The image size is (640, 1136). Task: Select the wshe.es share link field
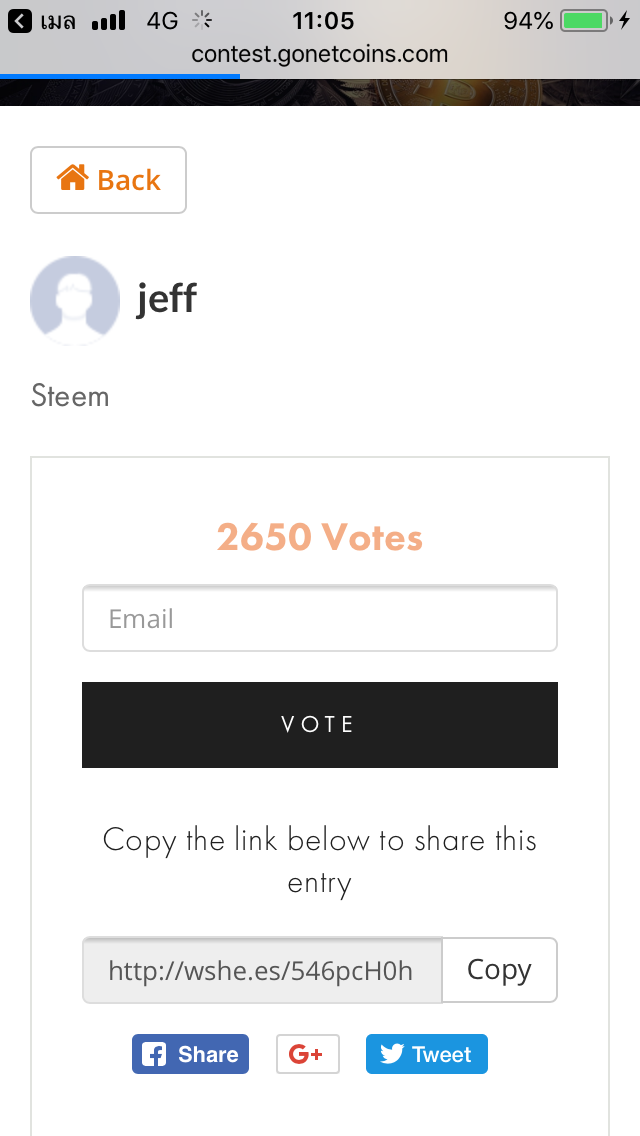click(x=262, y=970)
